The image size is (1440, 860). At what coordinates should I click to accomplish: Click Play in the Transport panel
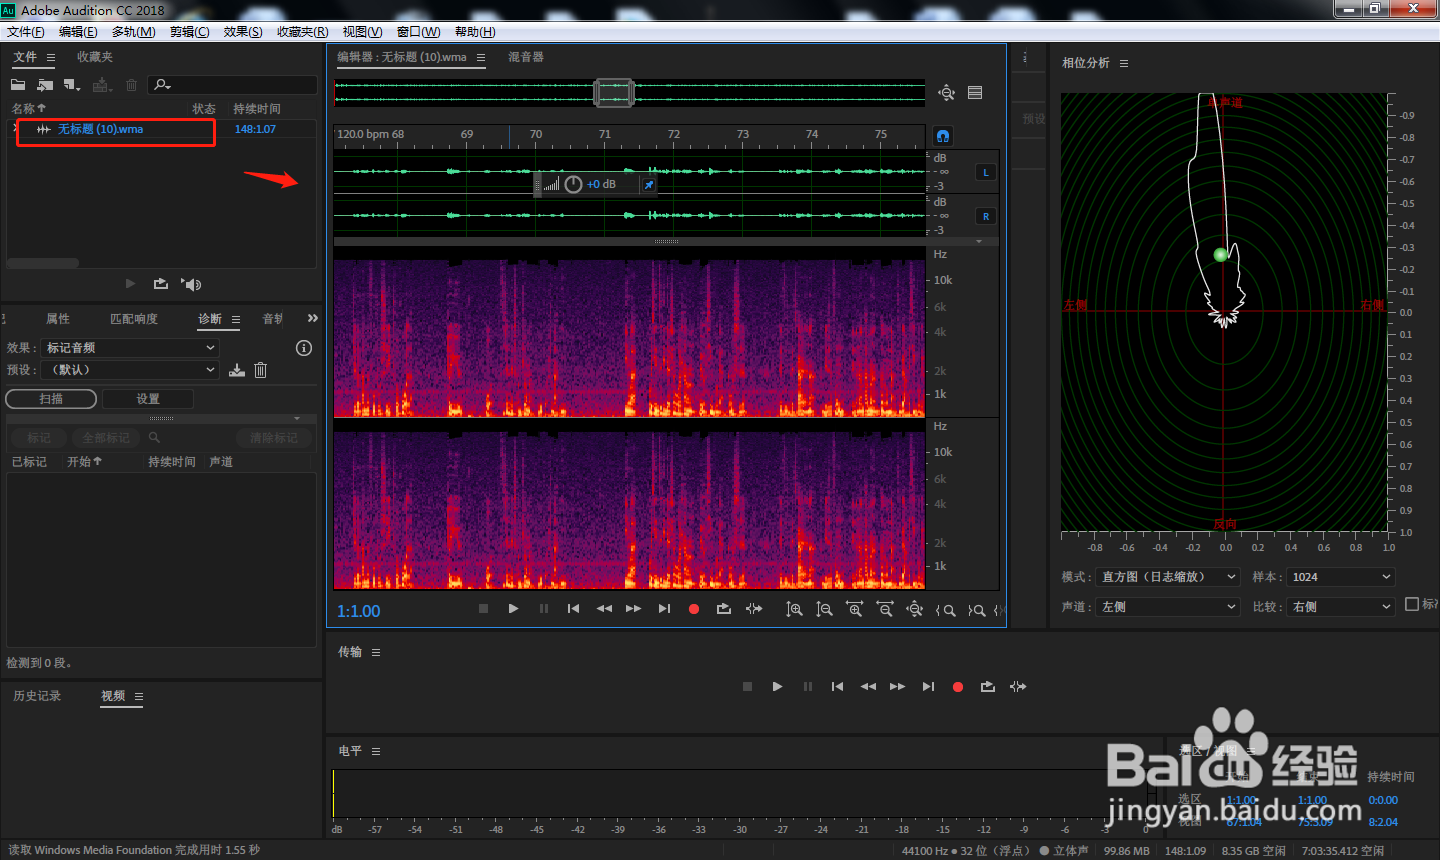tap(777, 687)
